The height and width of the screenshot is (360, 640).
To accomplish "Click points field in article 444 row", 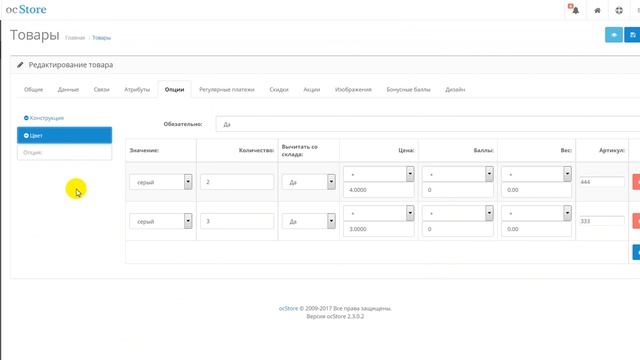I will (x=458, y=190).
